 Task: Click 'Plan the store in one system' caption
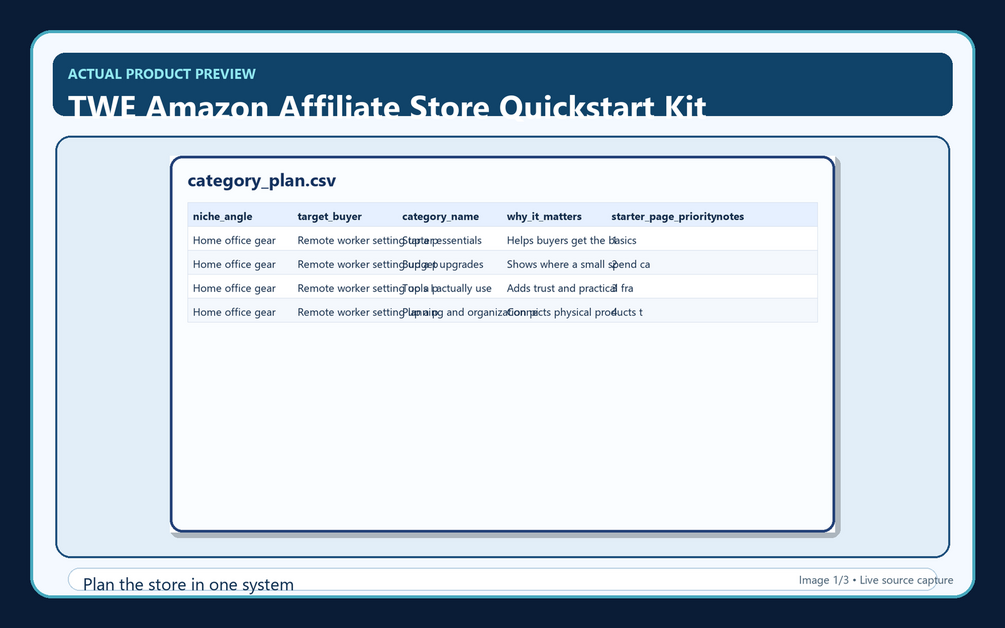click(x=188, y=584)
